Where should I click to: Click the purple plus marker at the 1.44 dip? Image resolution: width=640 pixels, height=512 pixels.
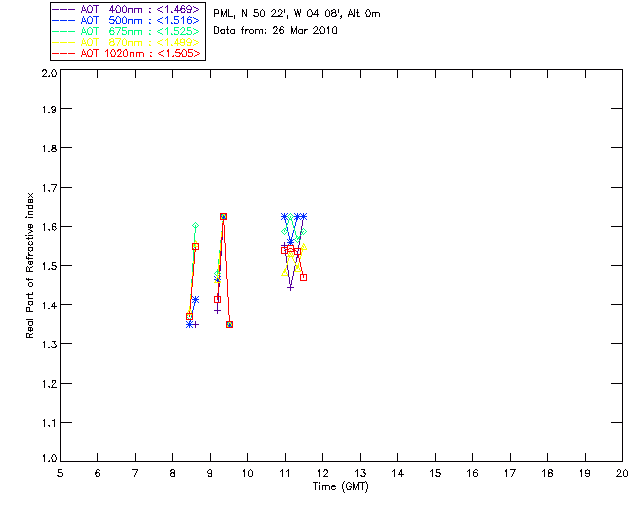point(290,288)
